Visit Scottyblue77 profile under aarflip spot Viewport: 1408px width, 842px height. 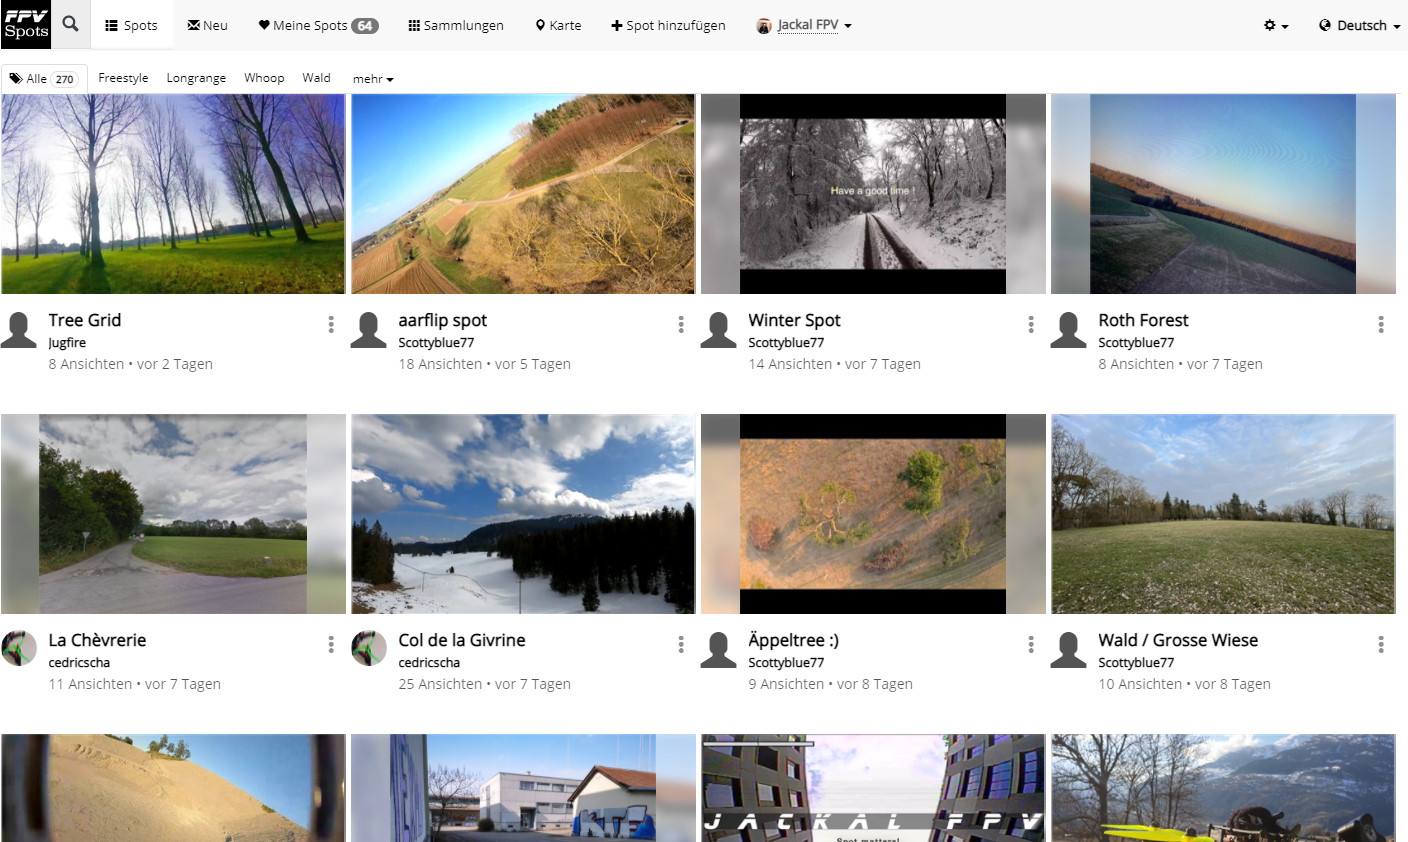click(x=437, y=343)
